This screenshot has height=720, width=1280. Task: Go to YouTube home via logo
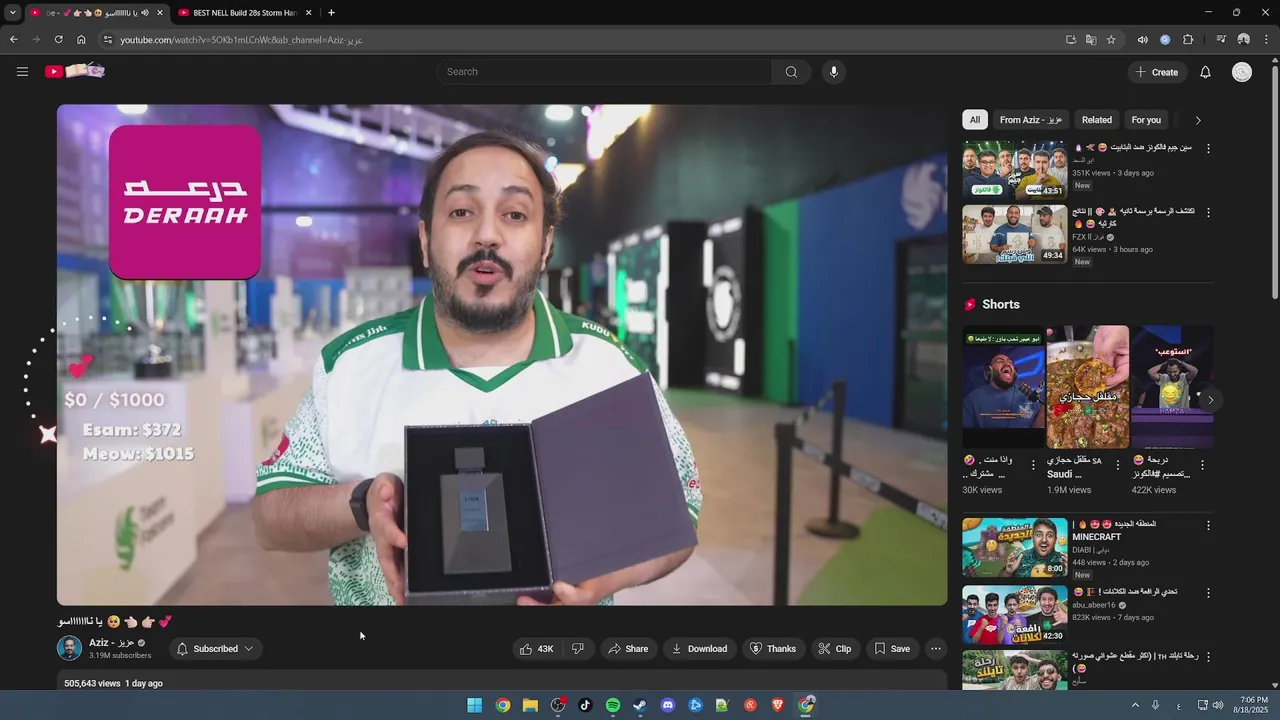75,71
